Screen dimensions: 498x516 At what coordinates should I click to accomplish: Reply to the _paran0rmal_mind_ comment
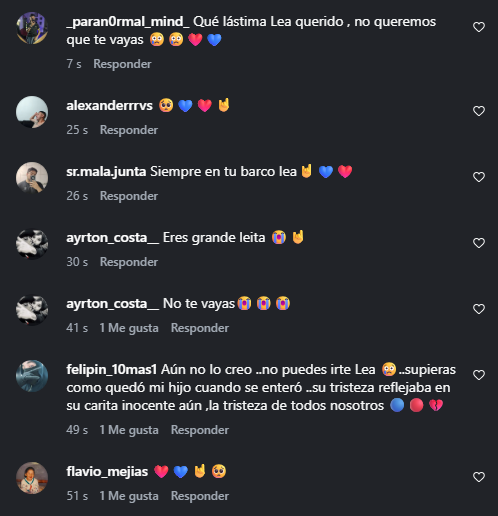pos(122,64)
